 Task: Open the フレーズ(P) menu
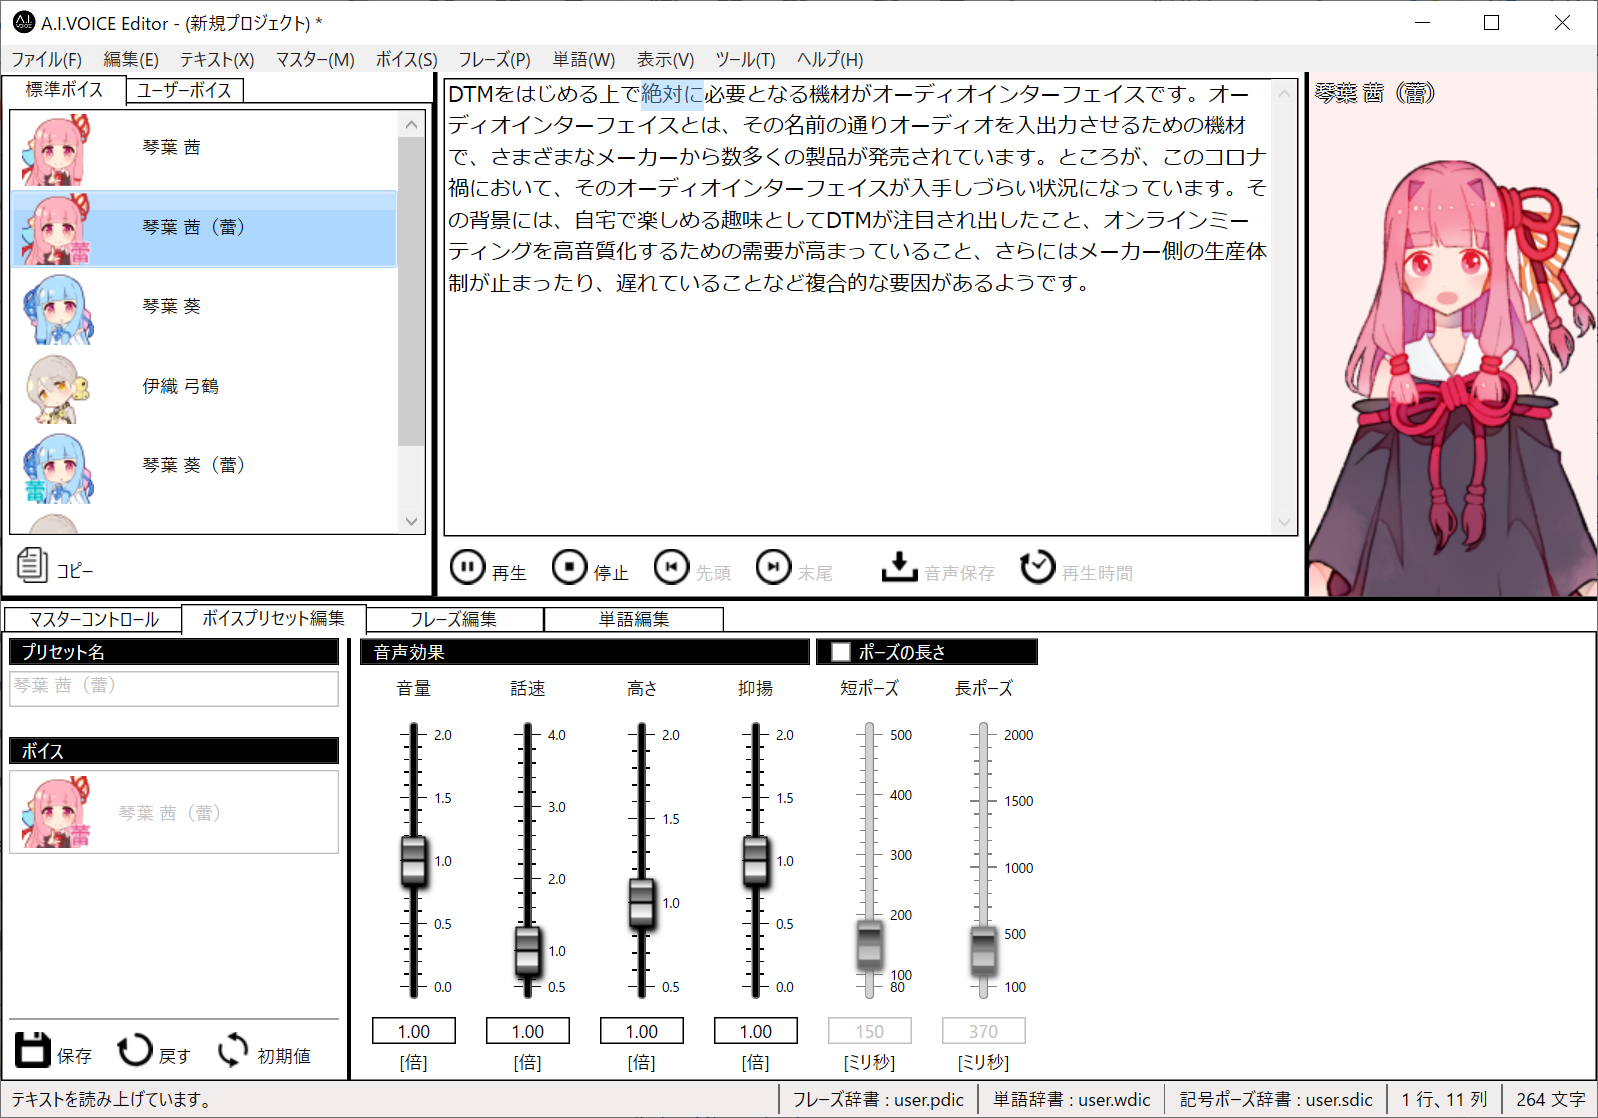[494, 59]
